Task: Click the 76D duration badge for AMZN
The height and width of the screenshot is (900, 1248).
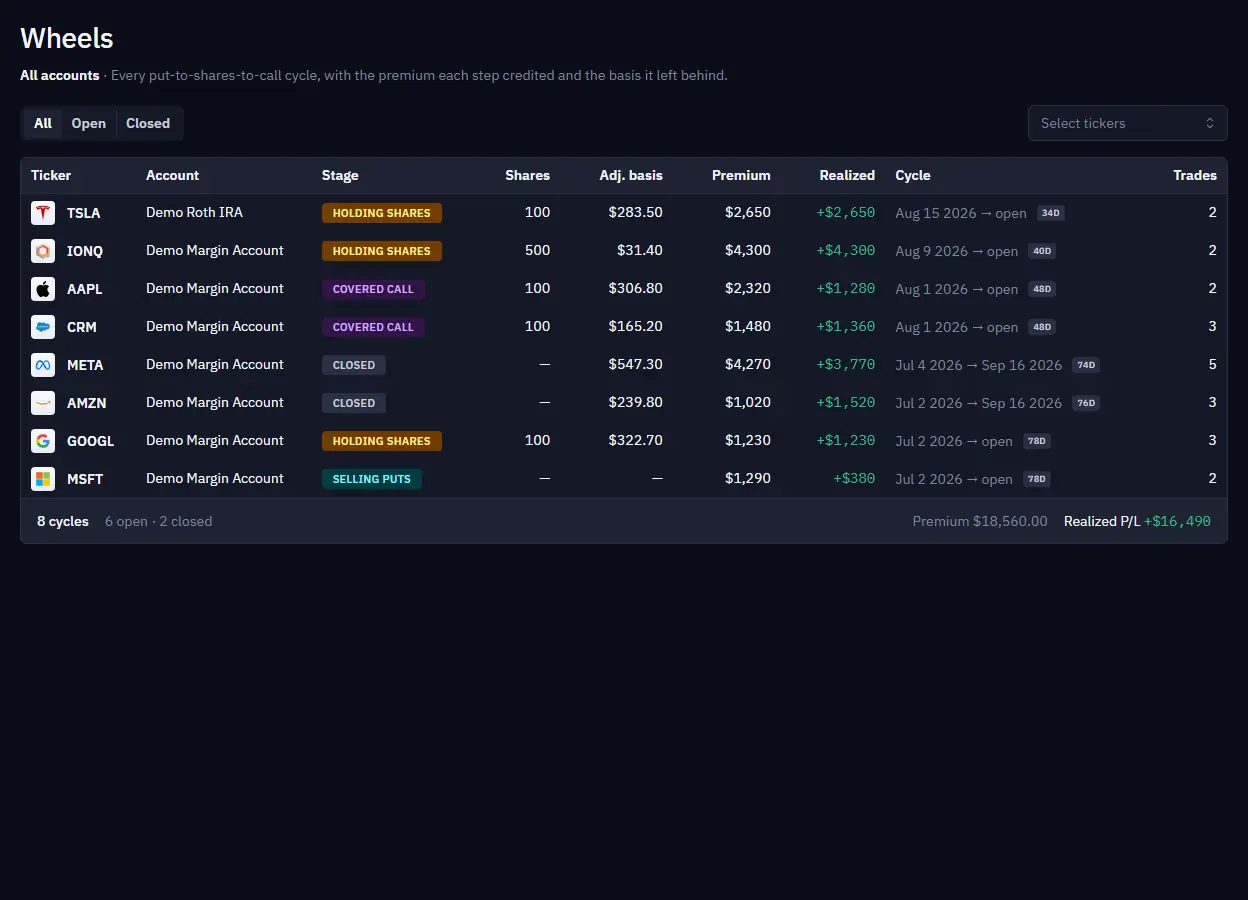Action: coord(1086,403)
